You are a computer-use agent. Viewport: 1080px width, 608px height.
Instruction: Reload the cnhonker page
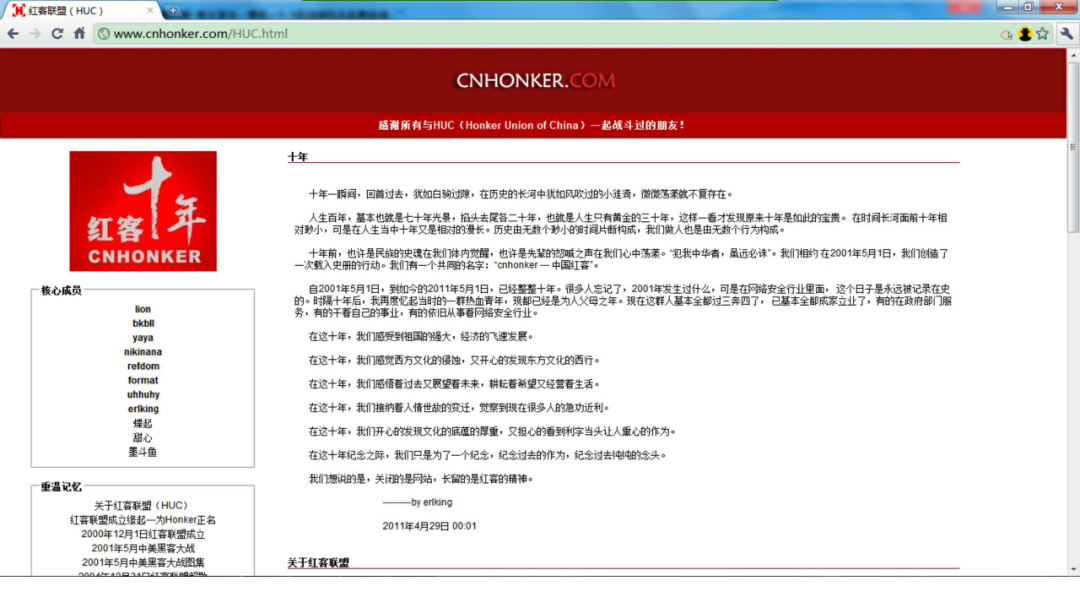pyautogui.click(x=57, y=34)
